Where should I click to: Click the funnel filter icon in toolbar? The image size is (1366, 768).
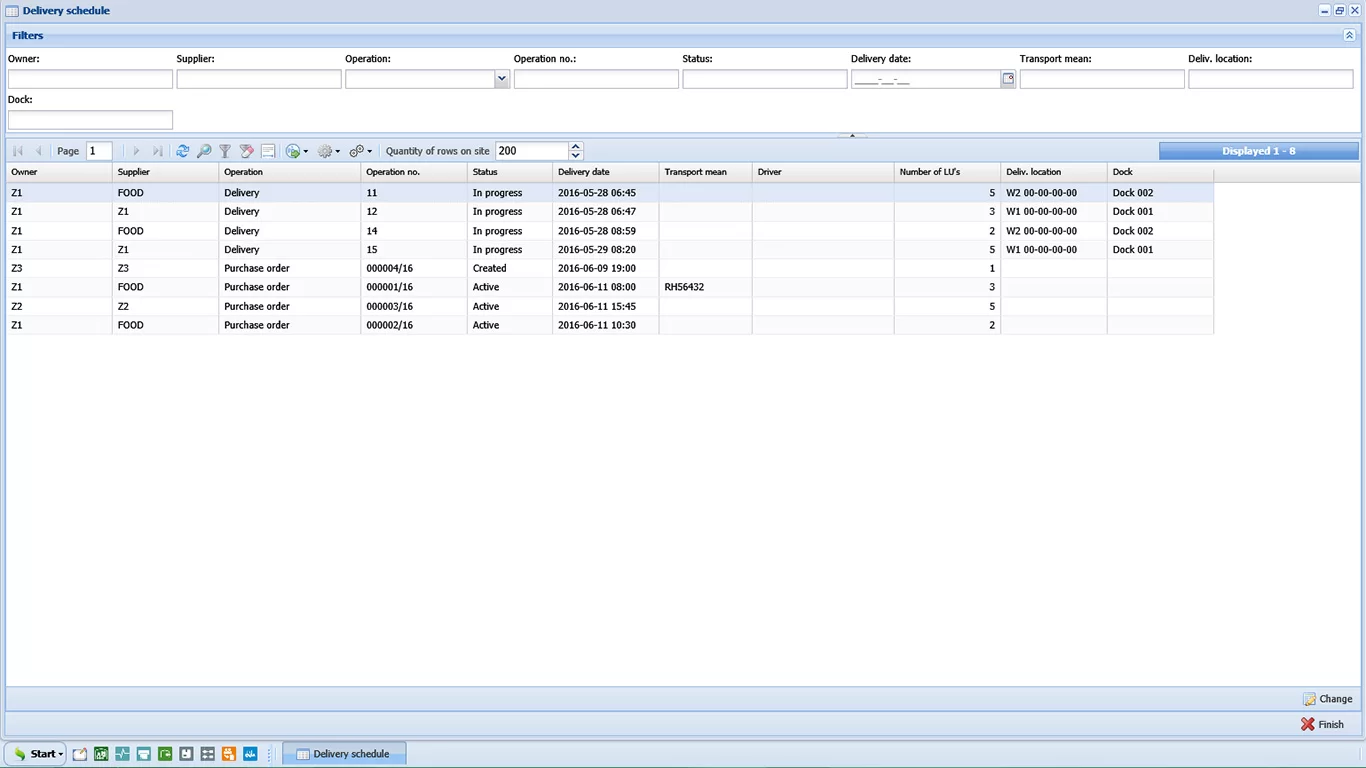225,151
